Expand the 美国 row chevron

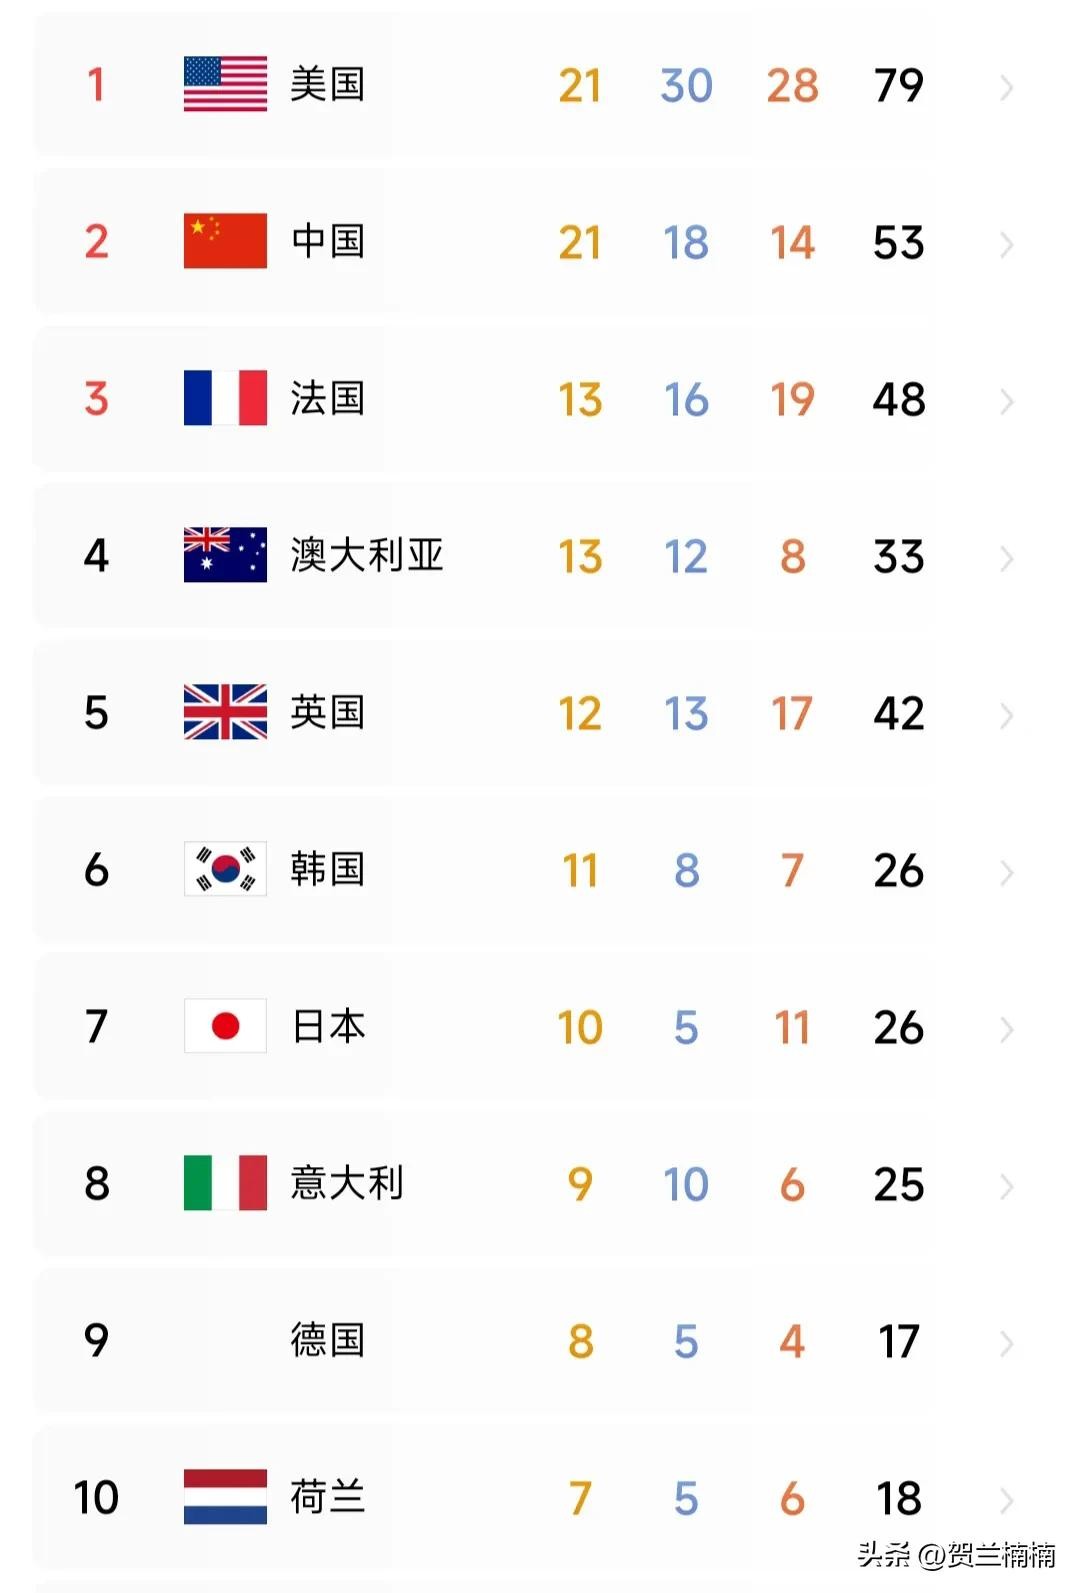pyautogui.click(x=1006, y=88)
